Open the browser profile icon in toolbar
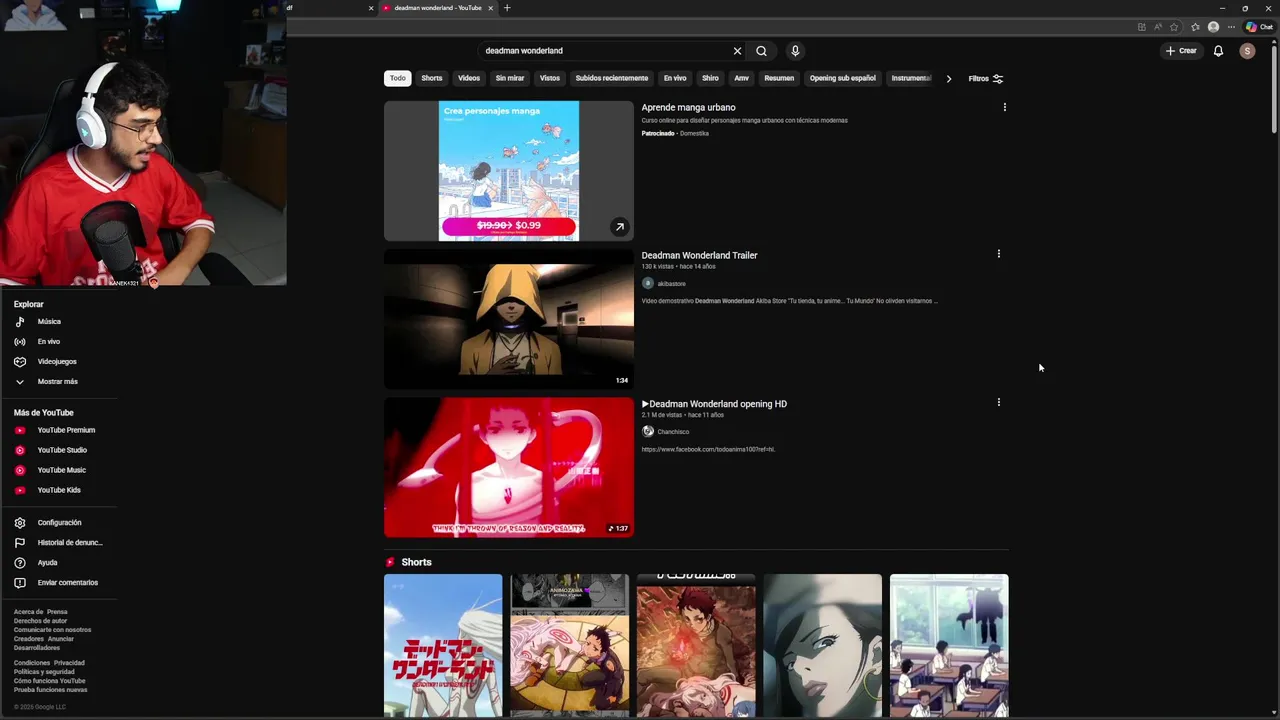 (1213, 27)
